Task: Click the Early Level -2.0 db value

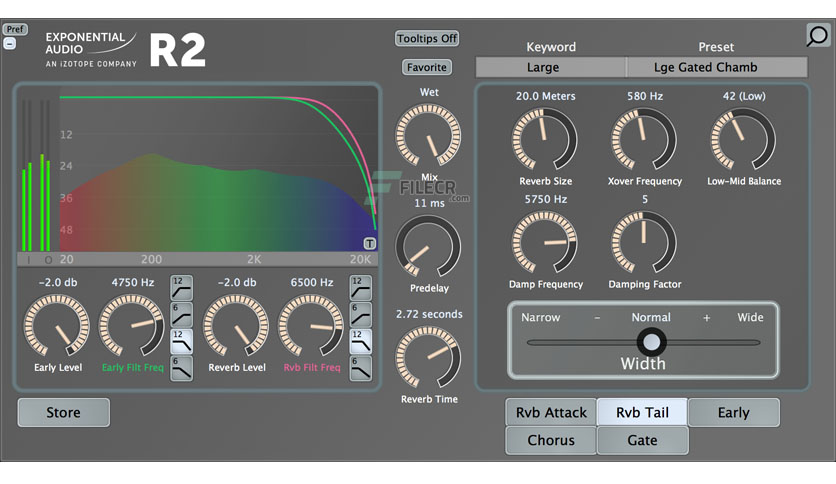Action: 58,282
